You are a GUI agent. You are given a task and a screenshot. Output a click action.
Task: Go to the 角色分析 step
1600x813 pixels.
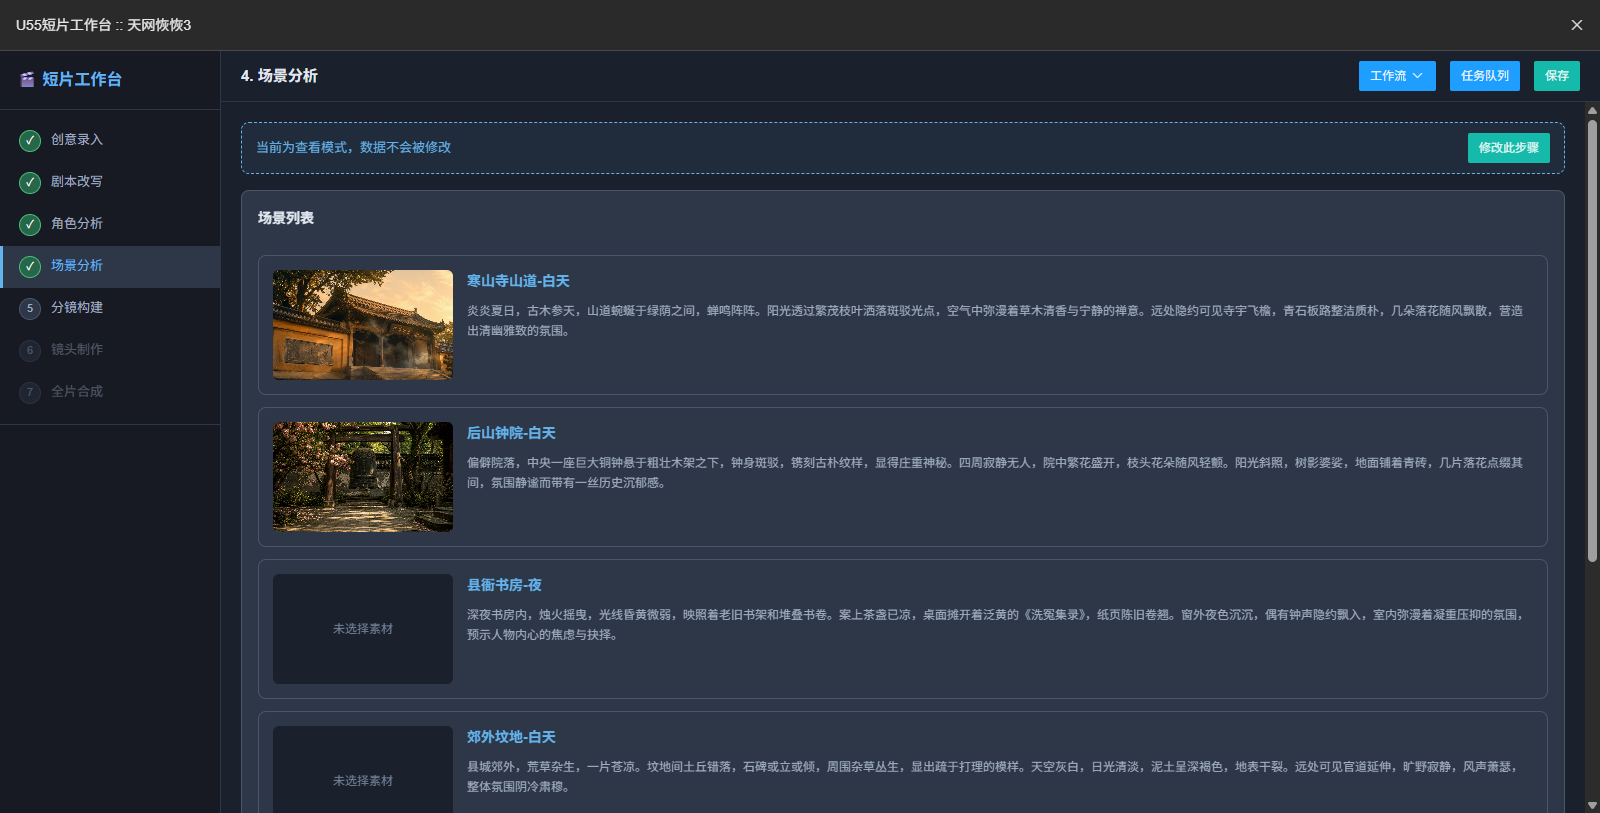pyautogui.click(x=110, y=224)
